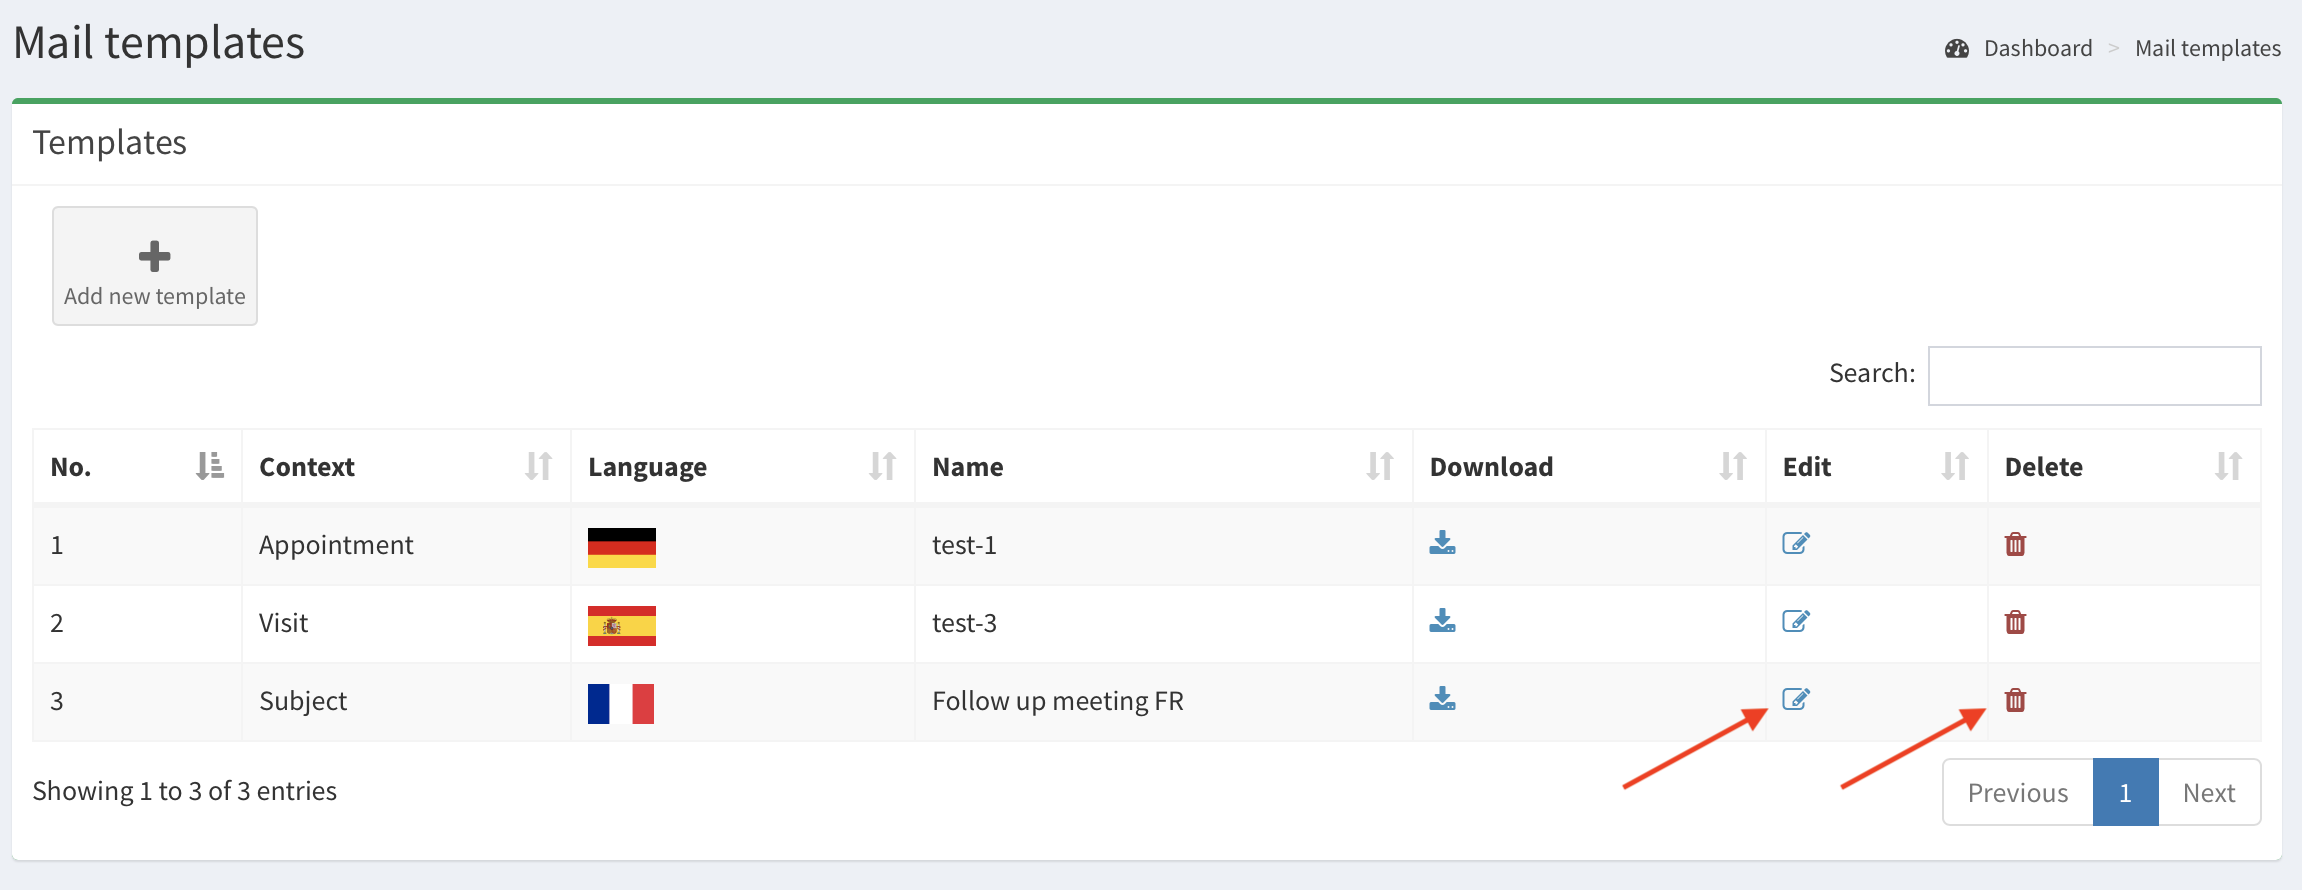The height and width of the screenshot is (890, 2302).
Task: Go to the Previous page
Action: pos(2017,793)
